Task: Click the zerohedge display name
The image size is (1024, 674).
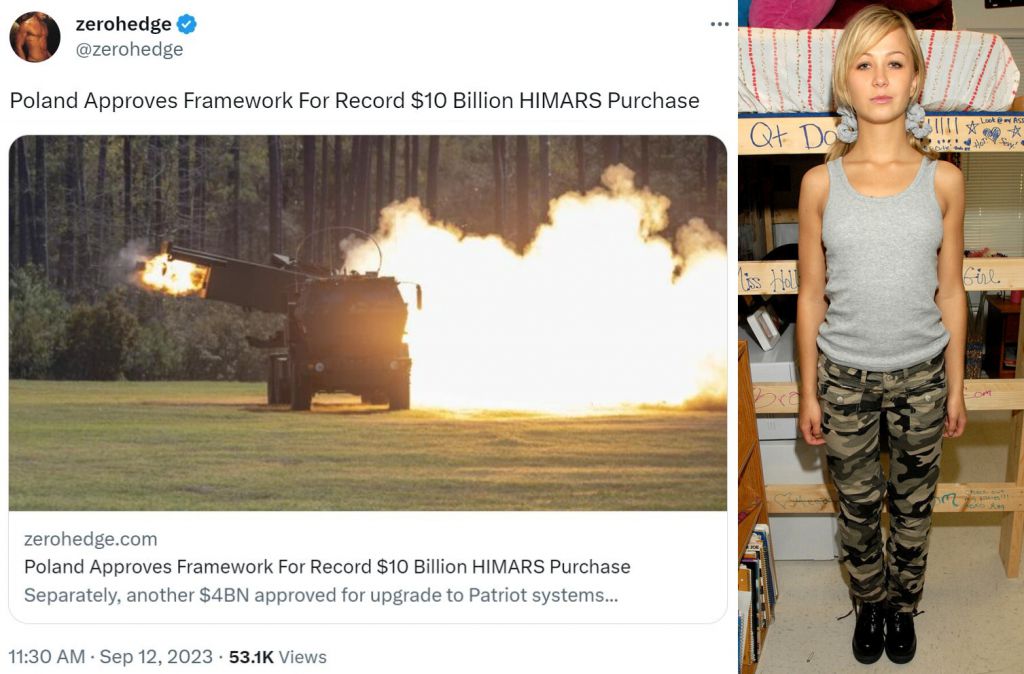Action: [x=123, y=24]
